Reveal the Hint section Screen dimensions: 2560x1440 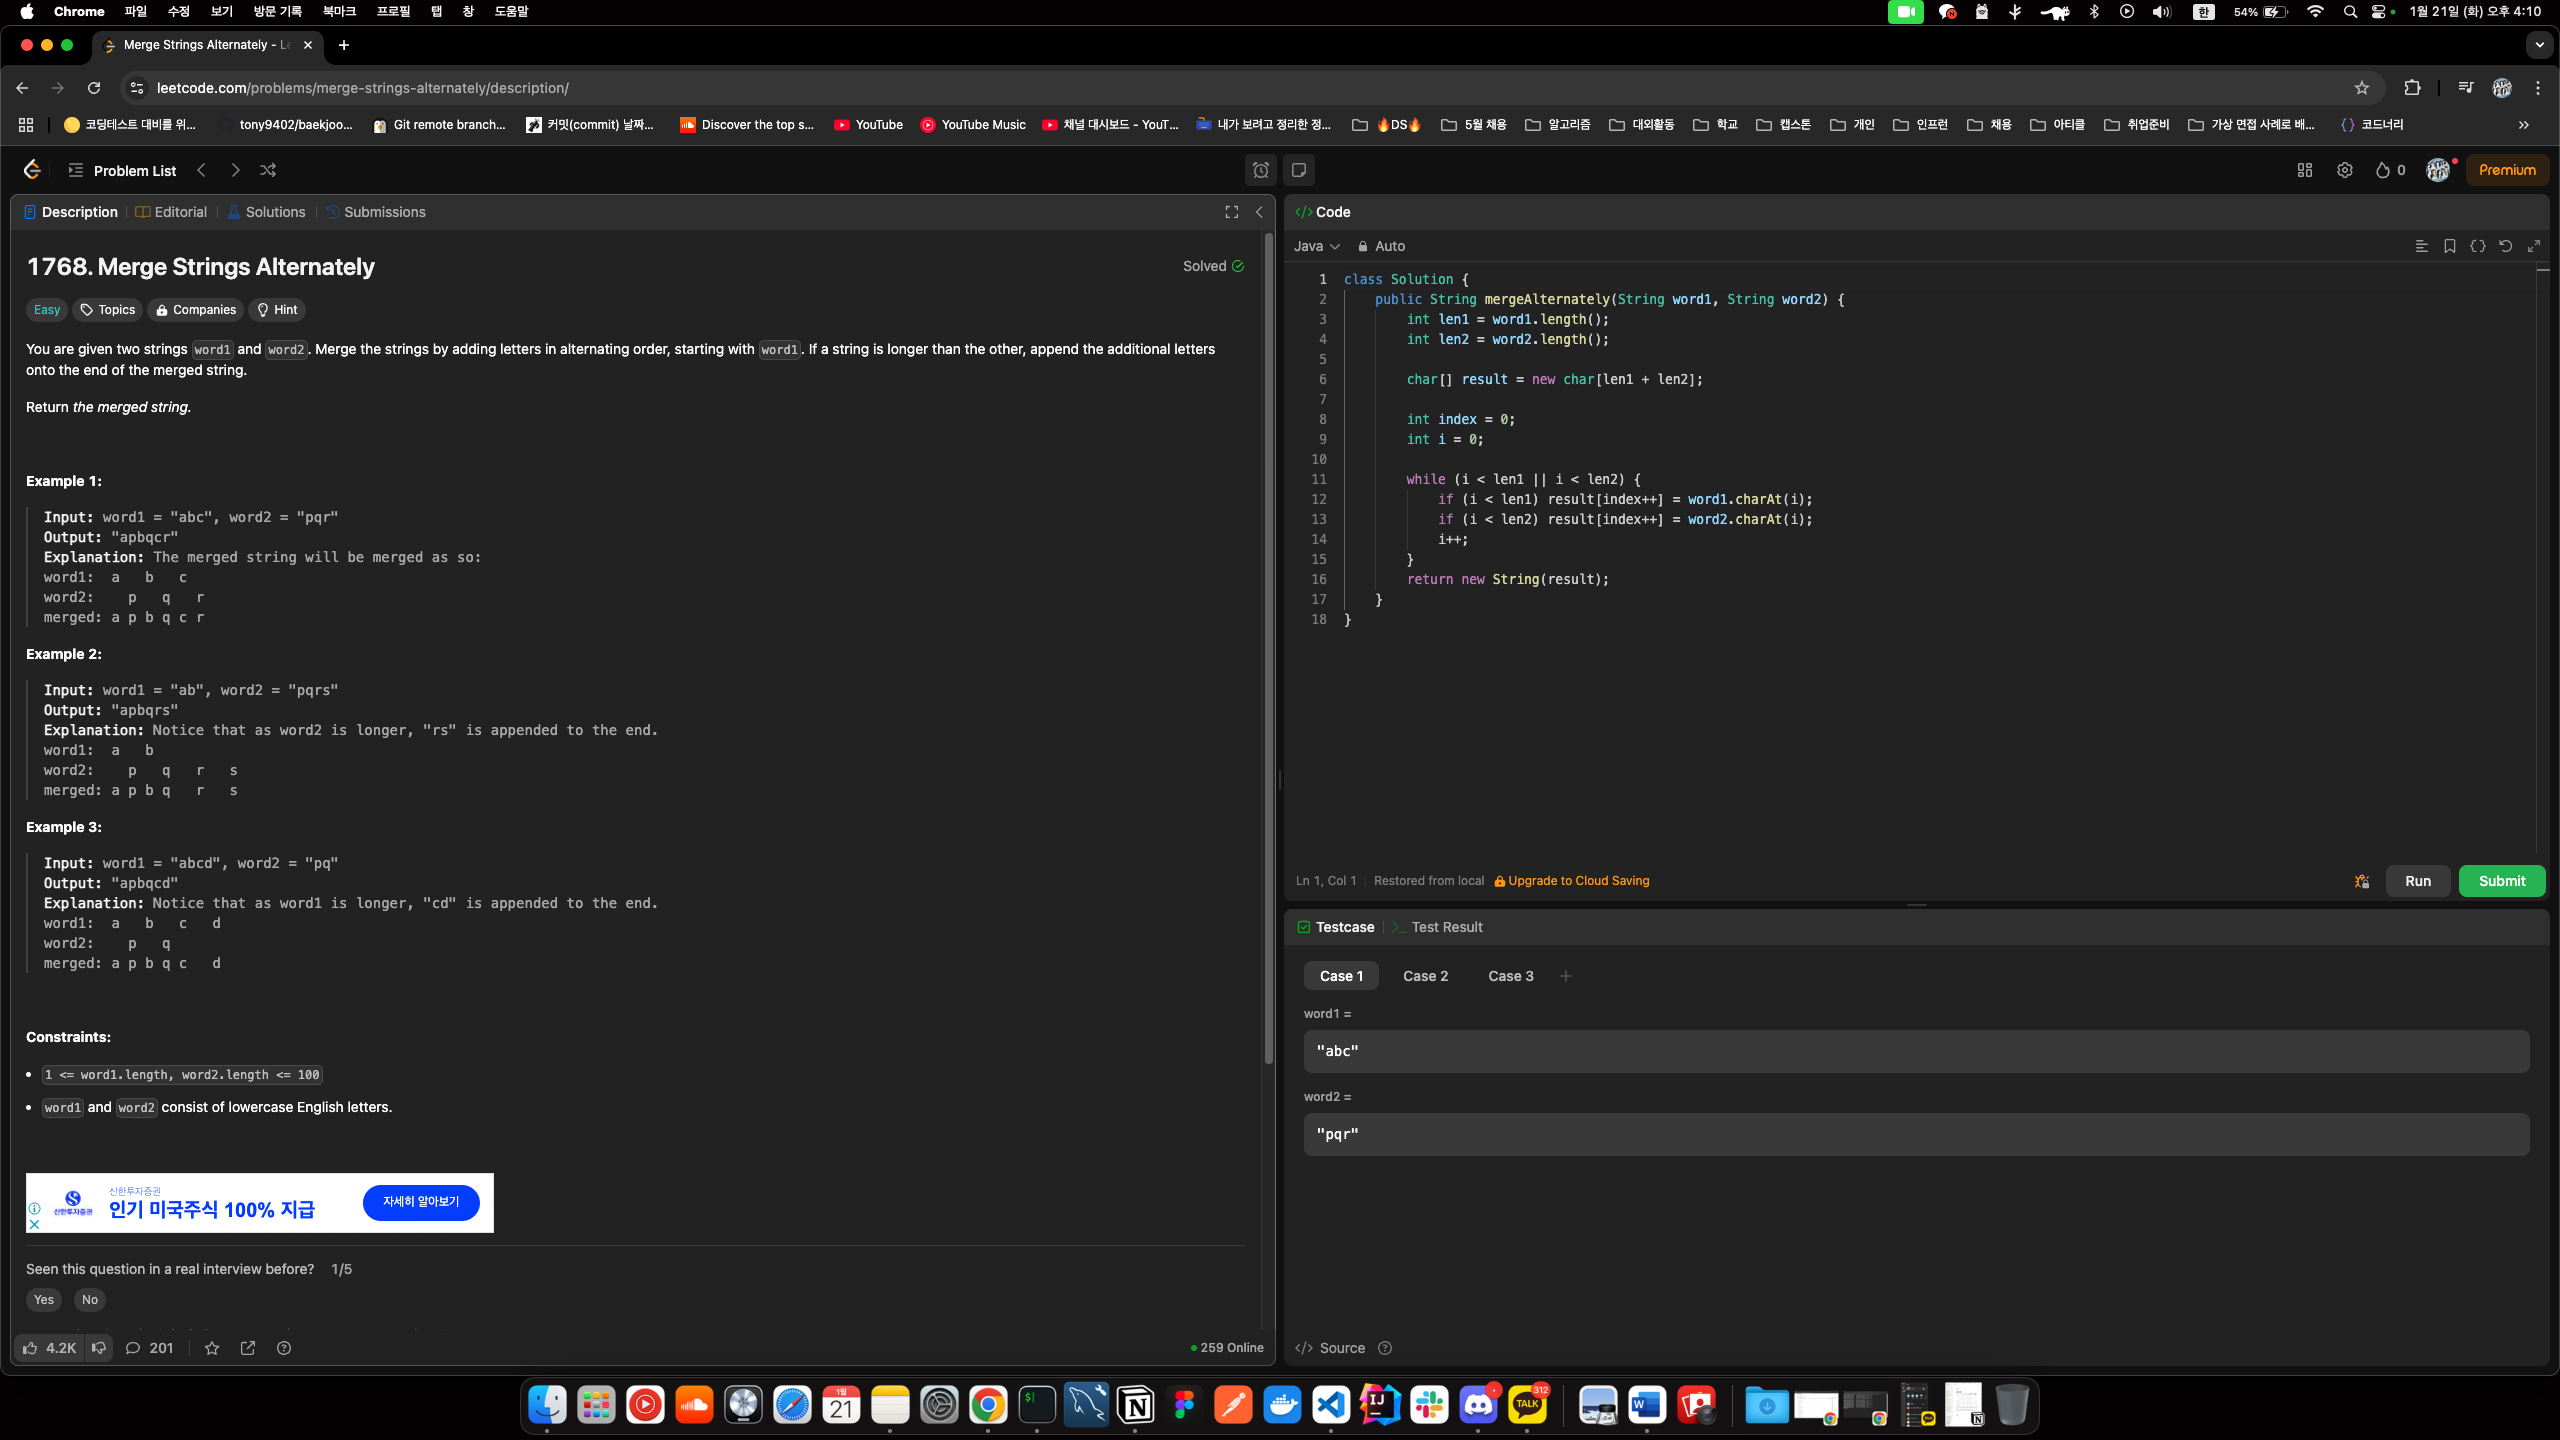coord(277,310)
